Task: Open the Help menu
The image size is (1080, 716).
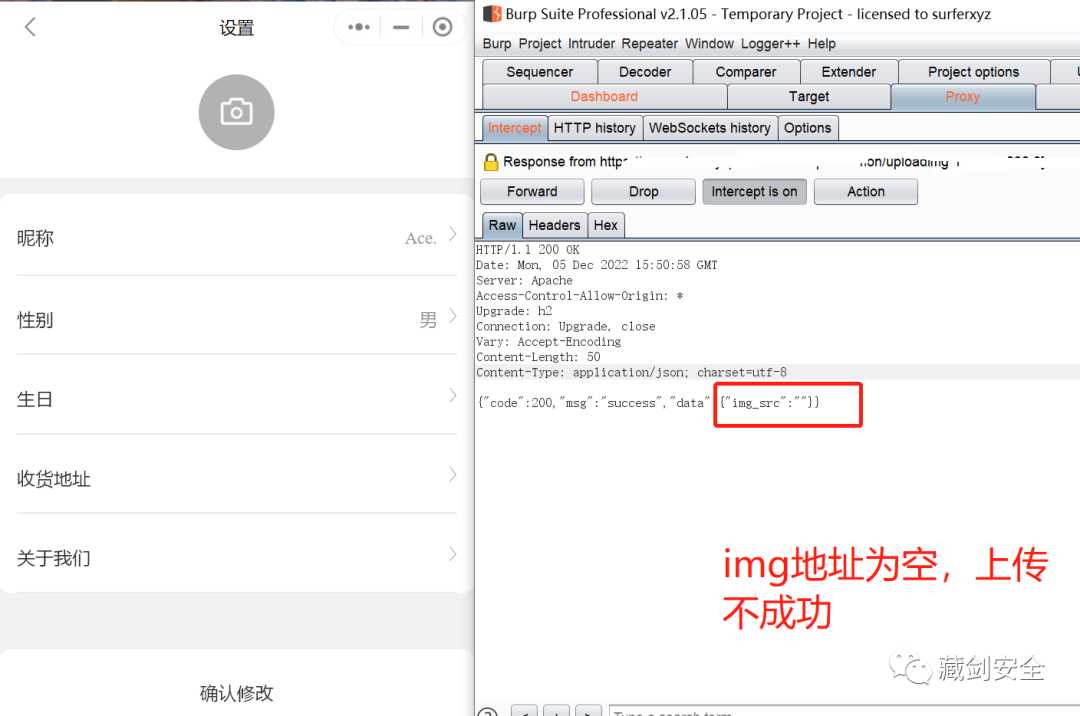Action: [x=822, y=43]
